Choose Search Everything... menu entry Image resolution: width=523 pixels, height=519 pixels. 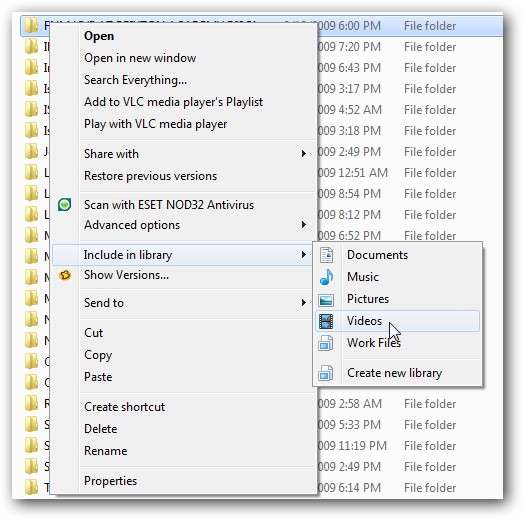[x=135, y=80]
